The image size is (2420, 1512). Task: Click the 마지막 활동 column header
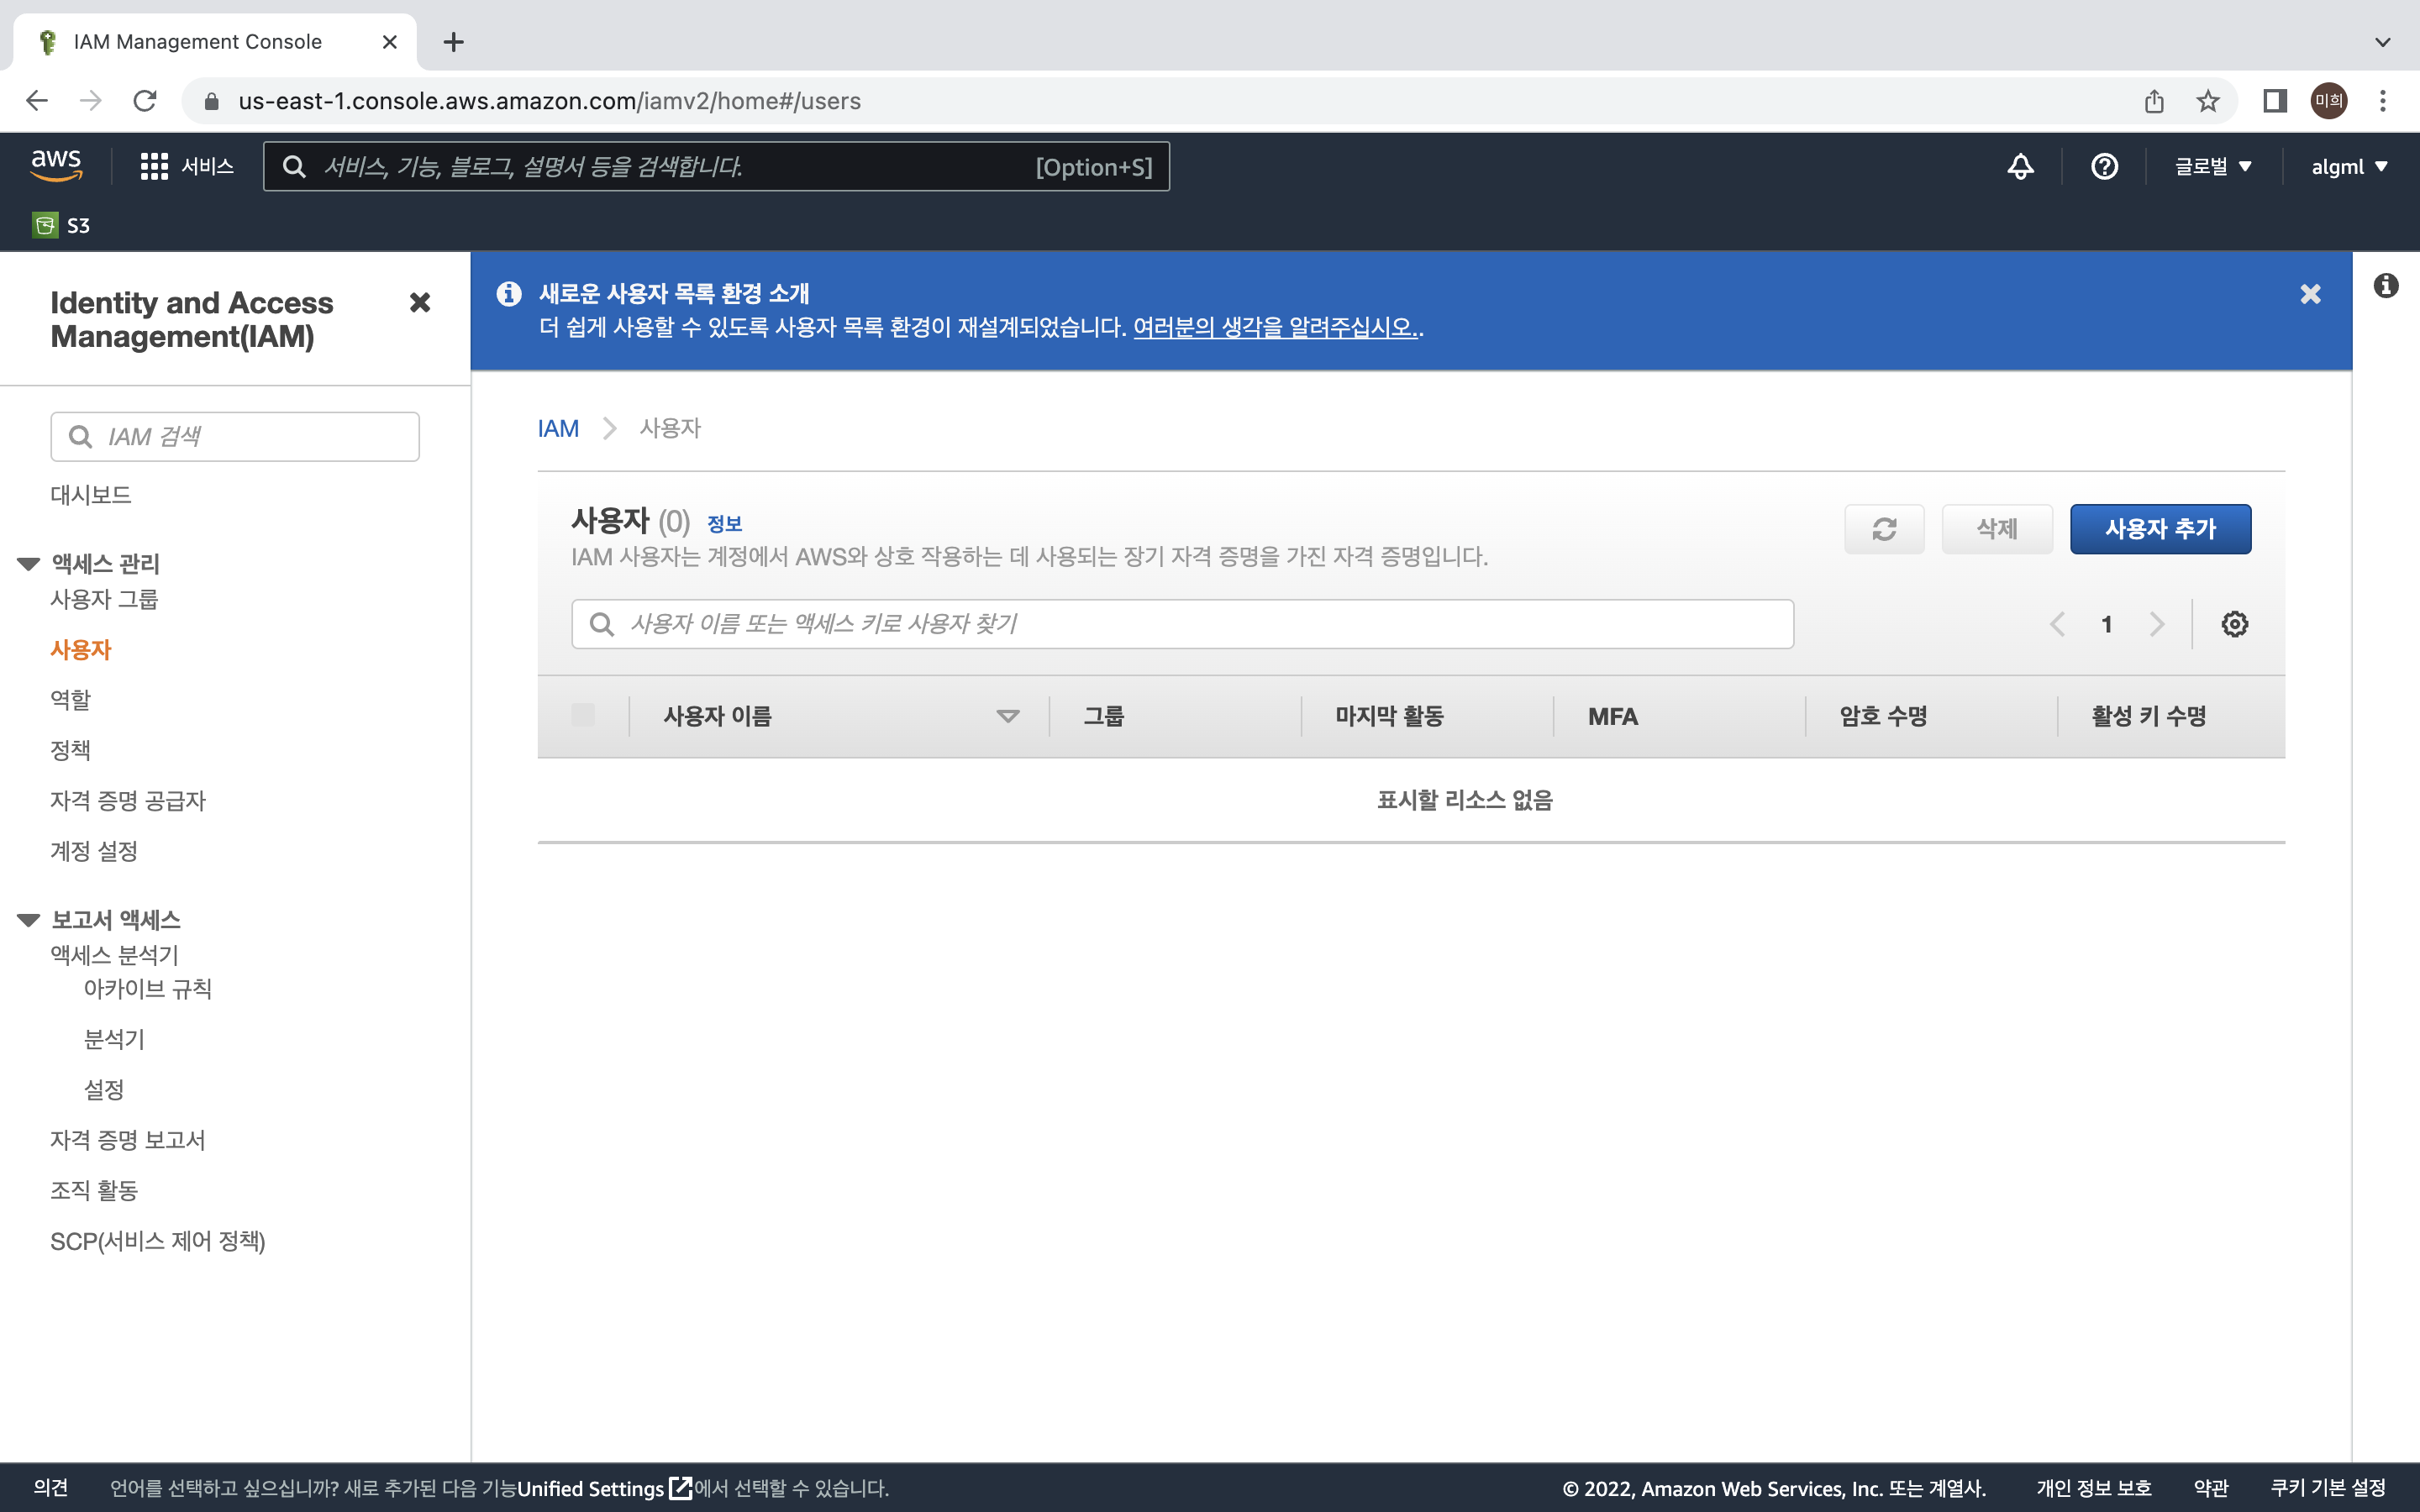(x=1389, y=716)
